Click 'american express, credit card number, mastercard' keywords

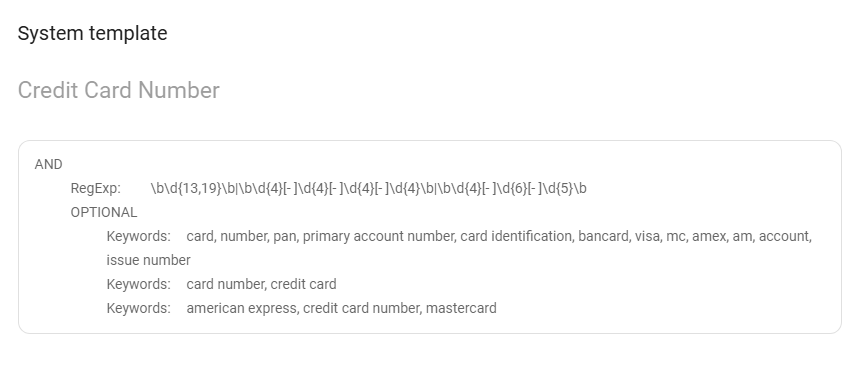click(341, 308)
